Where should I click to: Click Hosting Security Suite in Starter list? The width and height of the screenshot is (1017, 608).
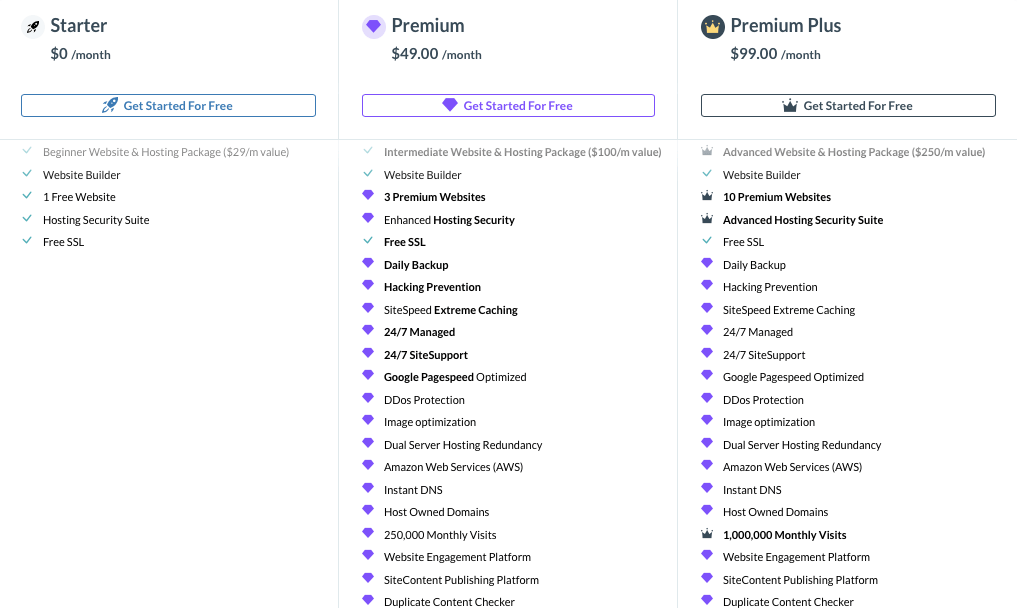click(96, 220)
